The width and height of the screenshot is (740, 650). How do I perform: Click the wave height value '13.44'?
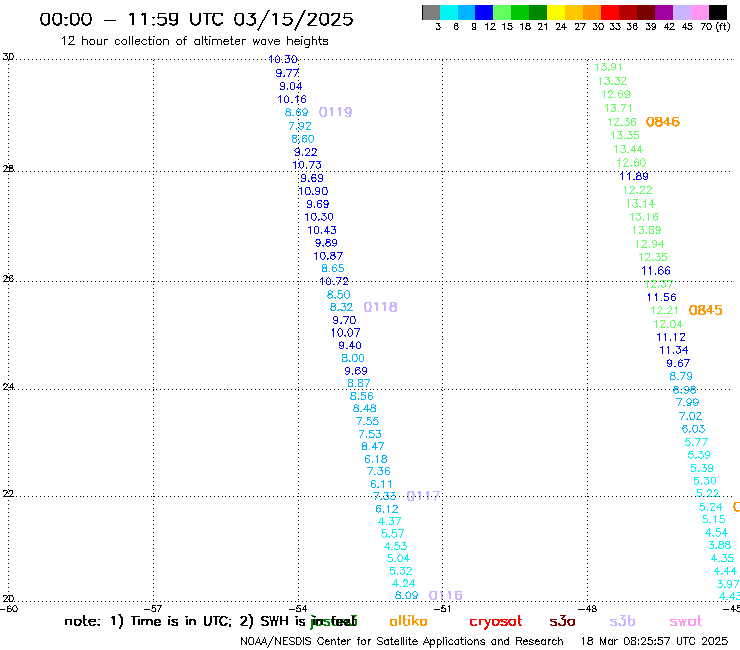pos(628,149)
